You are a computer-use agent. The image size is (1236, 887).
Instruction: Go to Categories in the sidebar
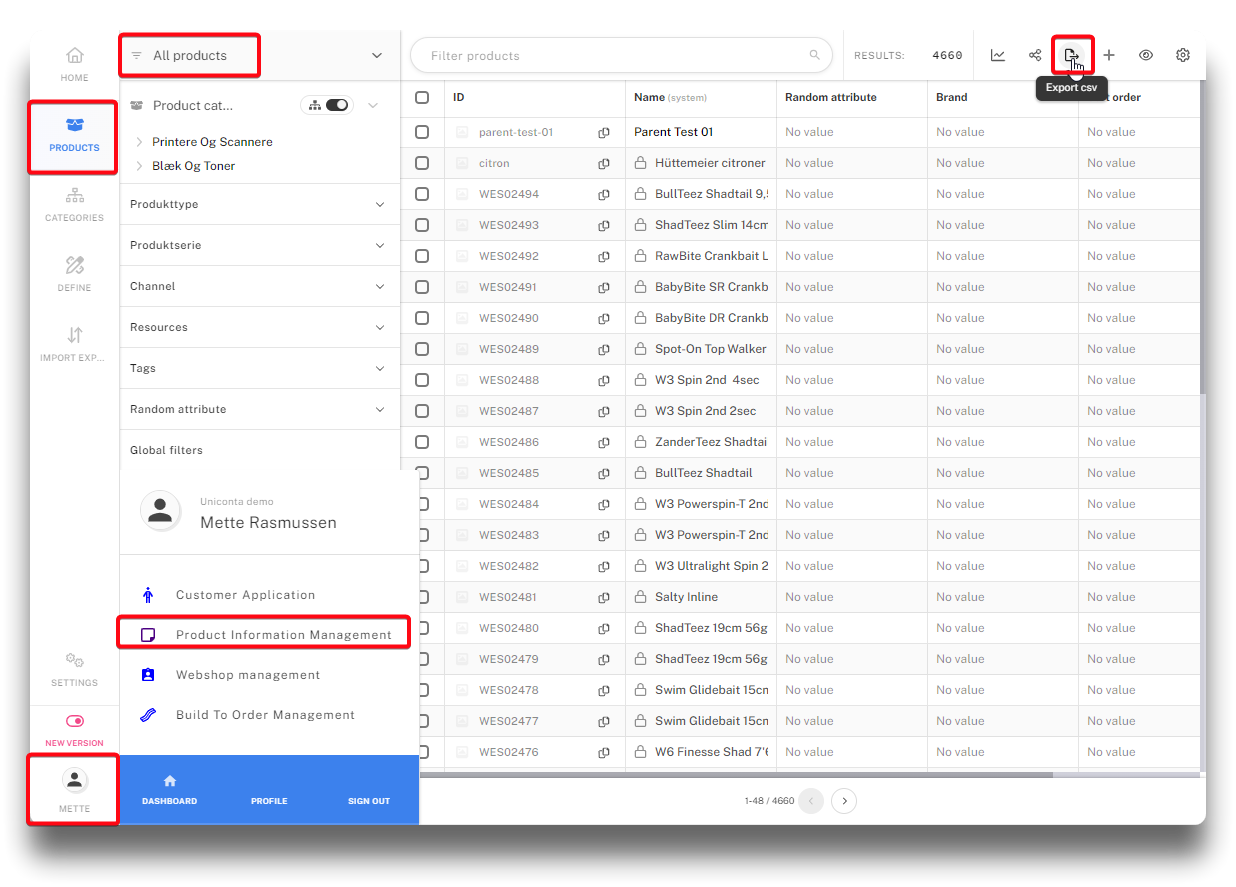[74, 204]
